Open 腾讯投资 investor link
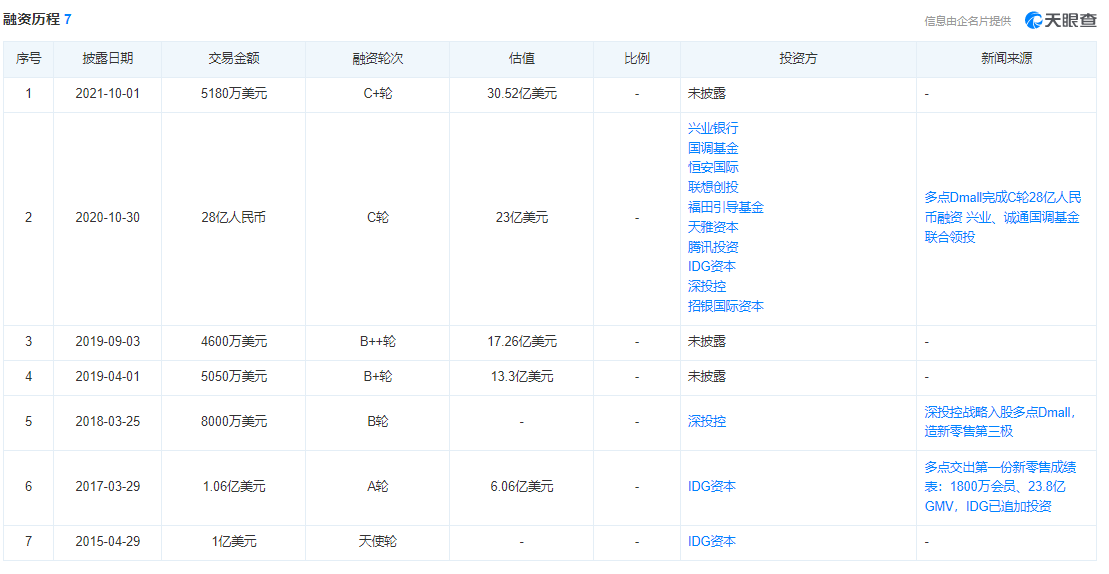 (x=713, y=247)
